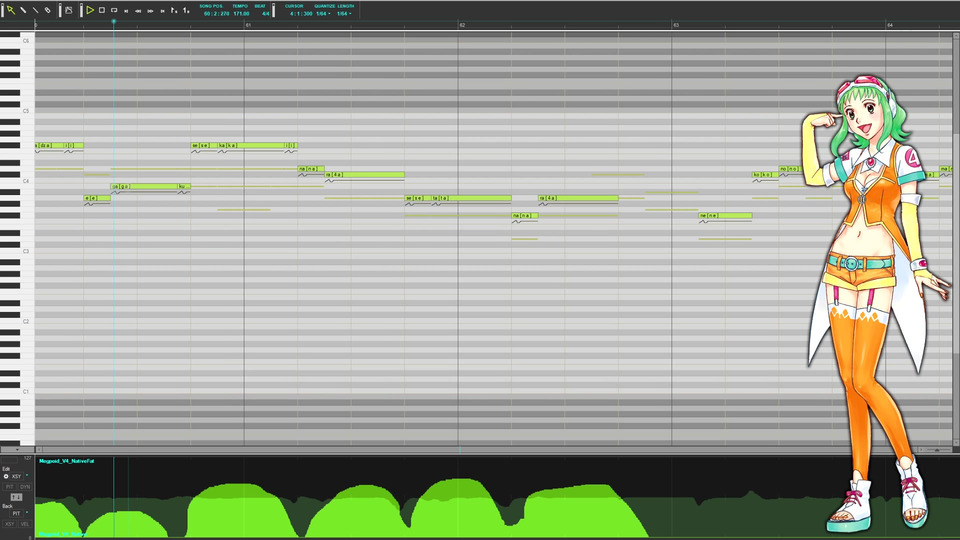Click measure 63 on the ruler
Screen dimensions: 960x540
676,25
